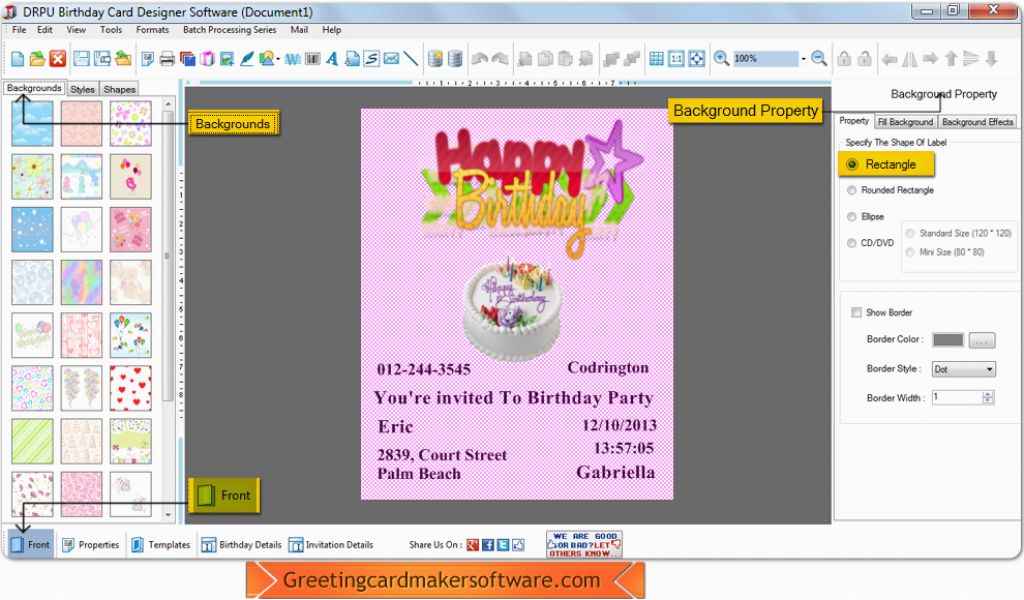The width and height of the screenshot is (1024, 600).
Task: Click the Google Plus share icon
Action: 473,545
